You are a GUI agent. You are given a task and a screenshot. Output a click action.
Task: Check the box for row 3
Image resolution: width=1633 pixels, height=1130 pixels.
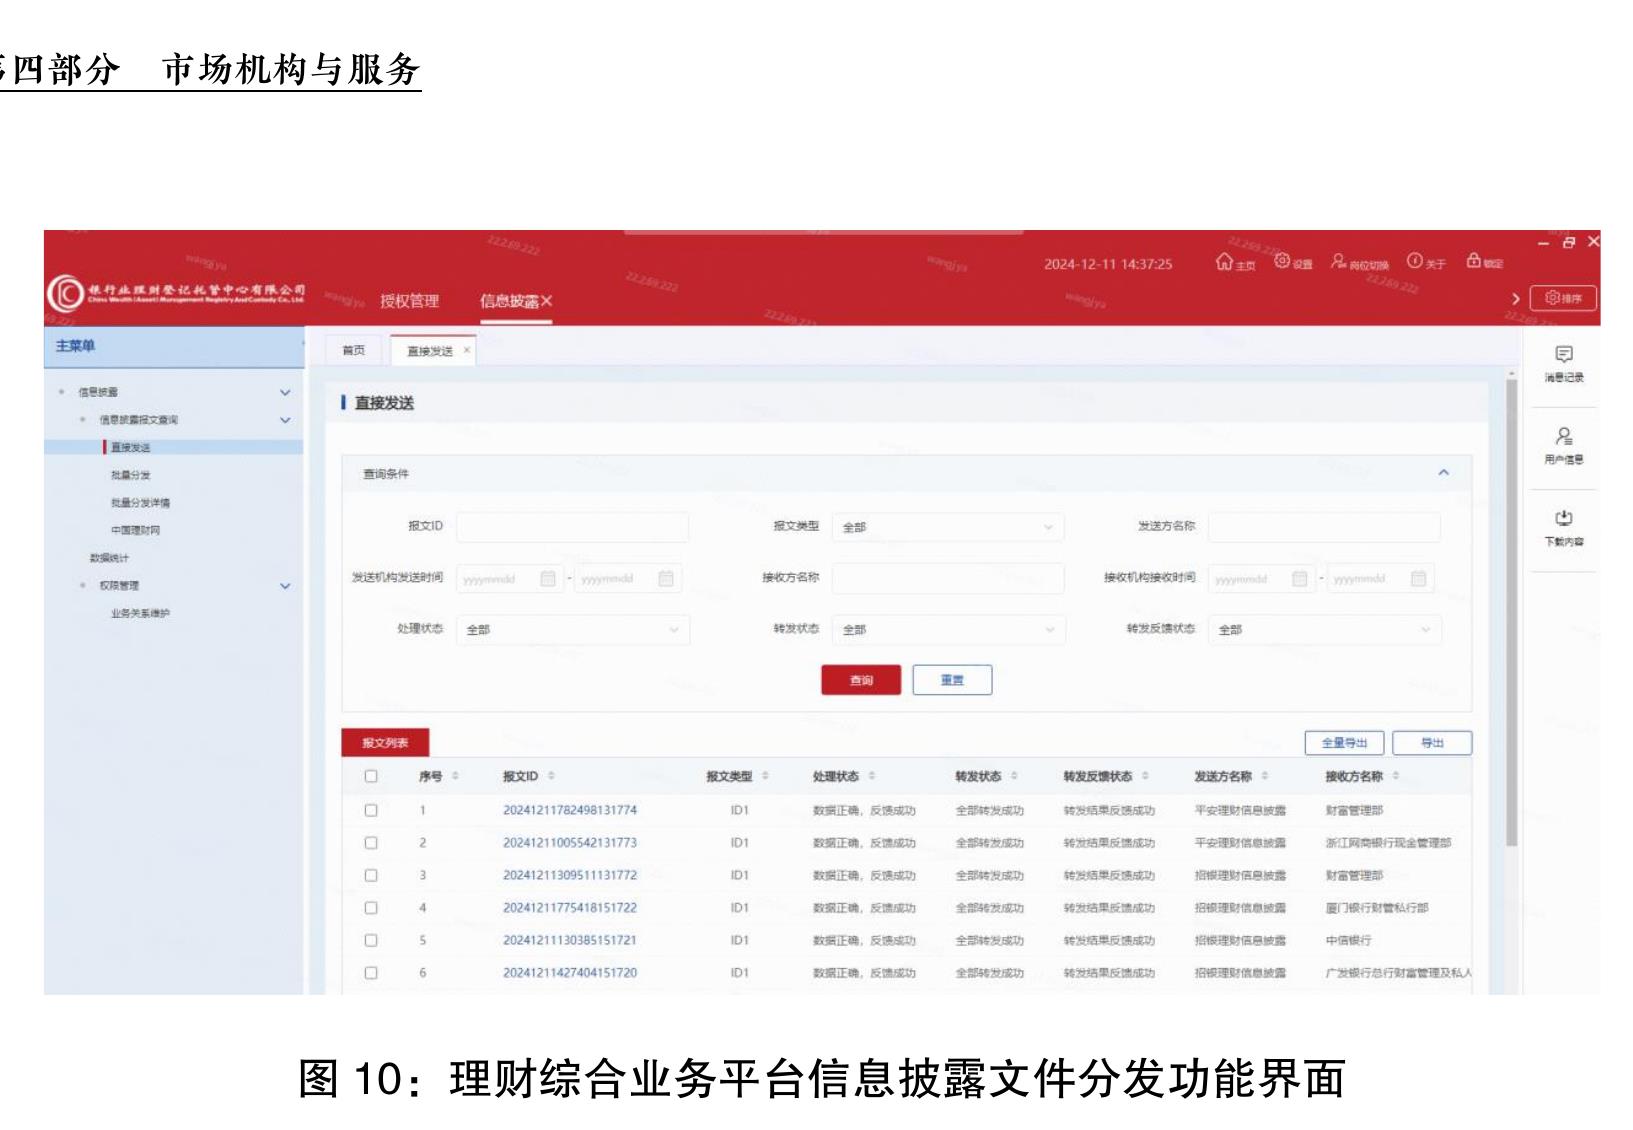371,876
